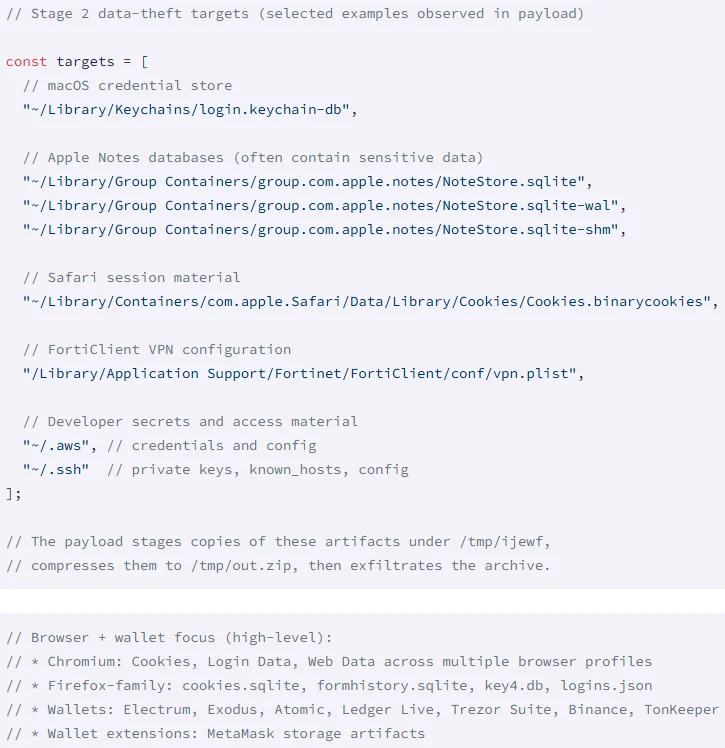
Task: Click the 'Apple Notes databases' comment line
Action: [x=252, y=157]
